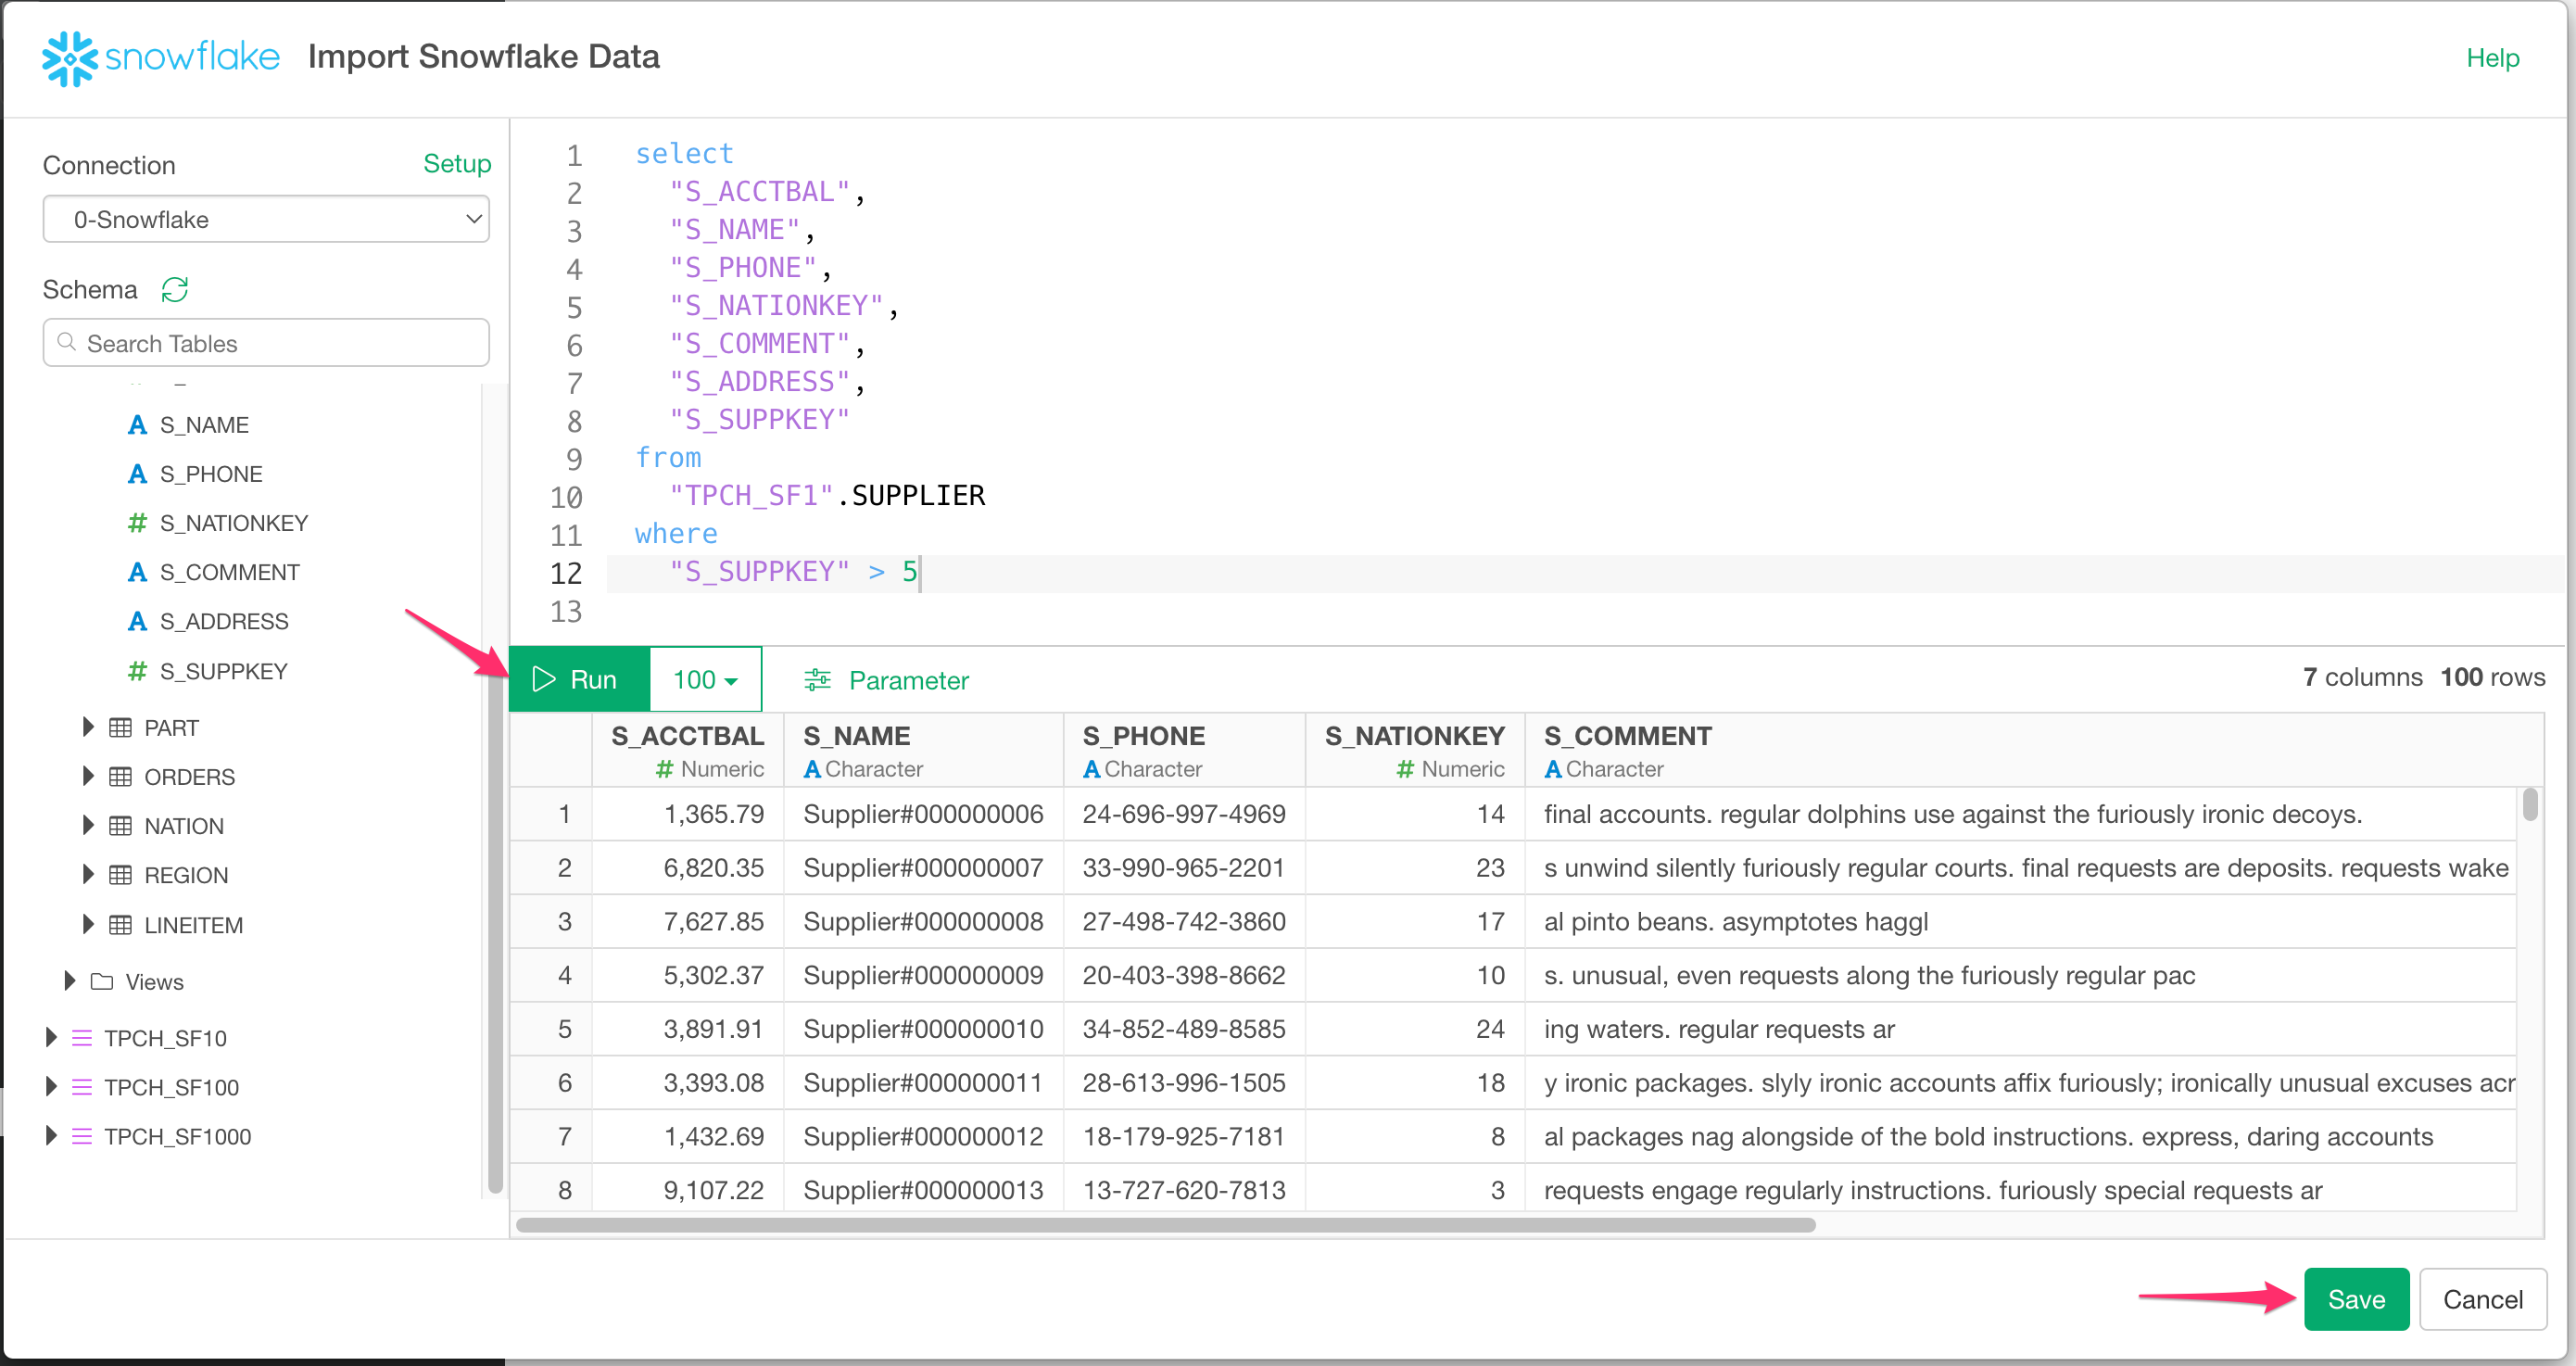2576x1366 pixels.
Task: Expand the TPCH_SF10 schema
Action: click(x=51, y=1037)
